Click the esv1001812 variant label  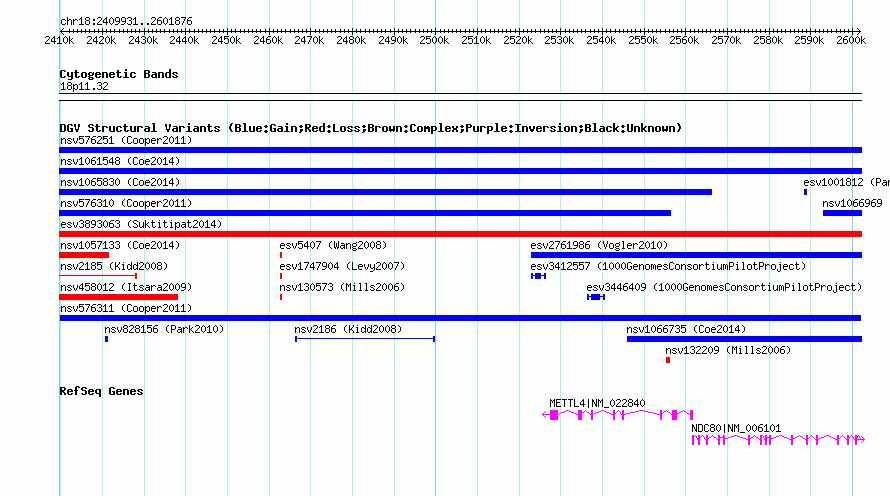[846, 182]
